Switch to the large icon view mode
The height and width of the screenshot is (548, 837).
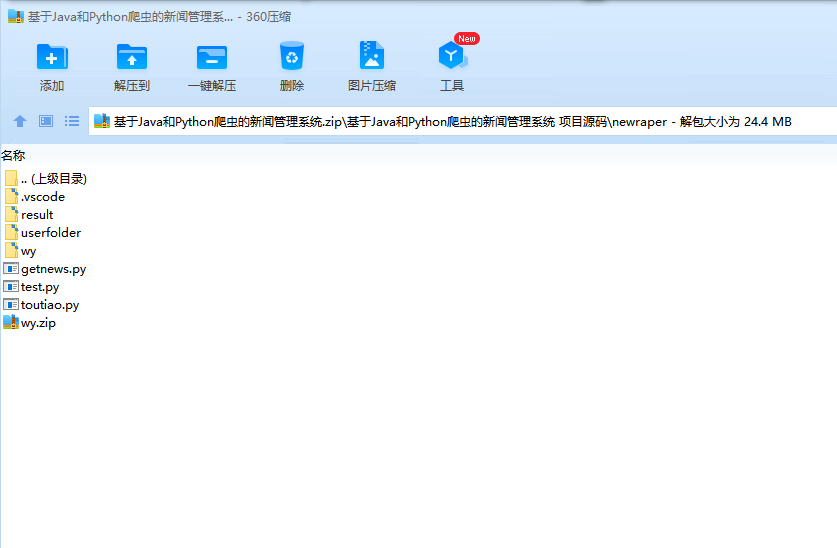46,122
